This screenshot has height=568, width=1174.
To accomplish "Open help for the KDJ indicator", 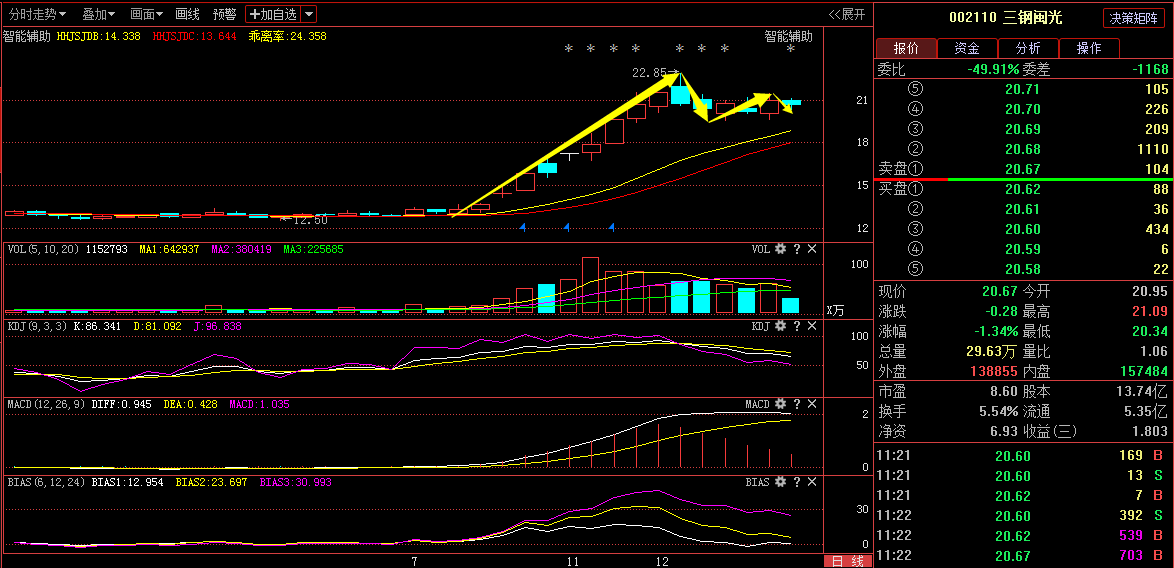I will [x=797, y=326].
